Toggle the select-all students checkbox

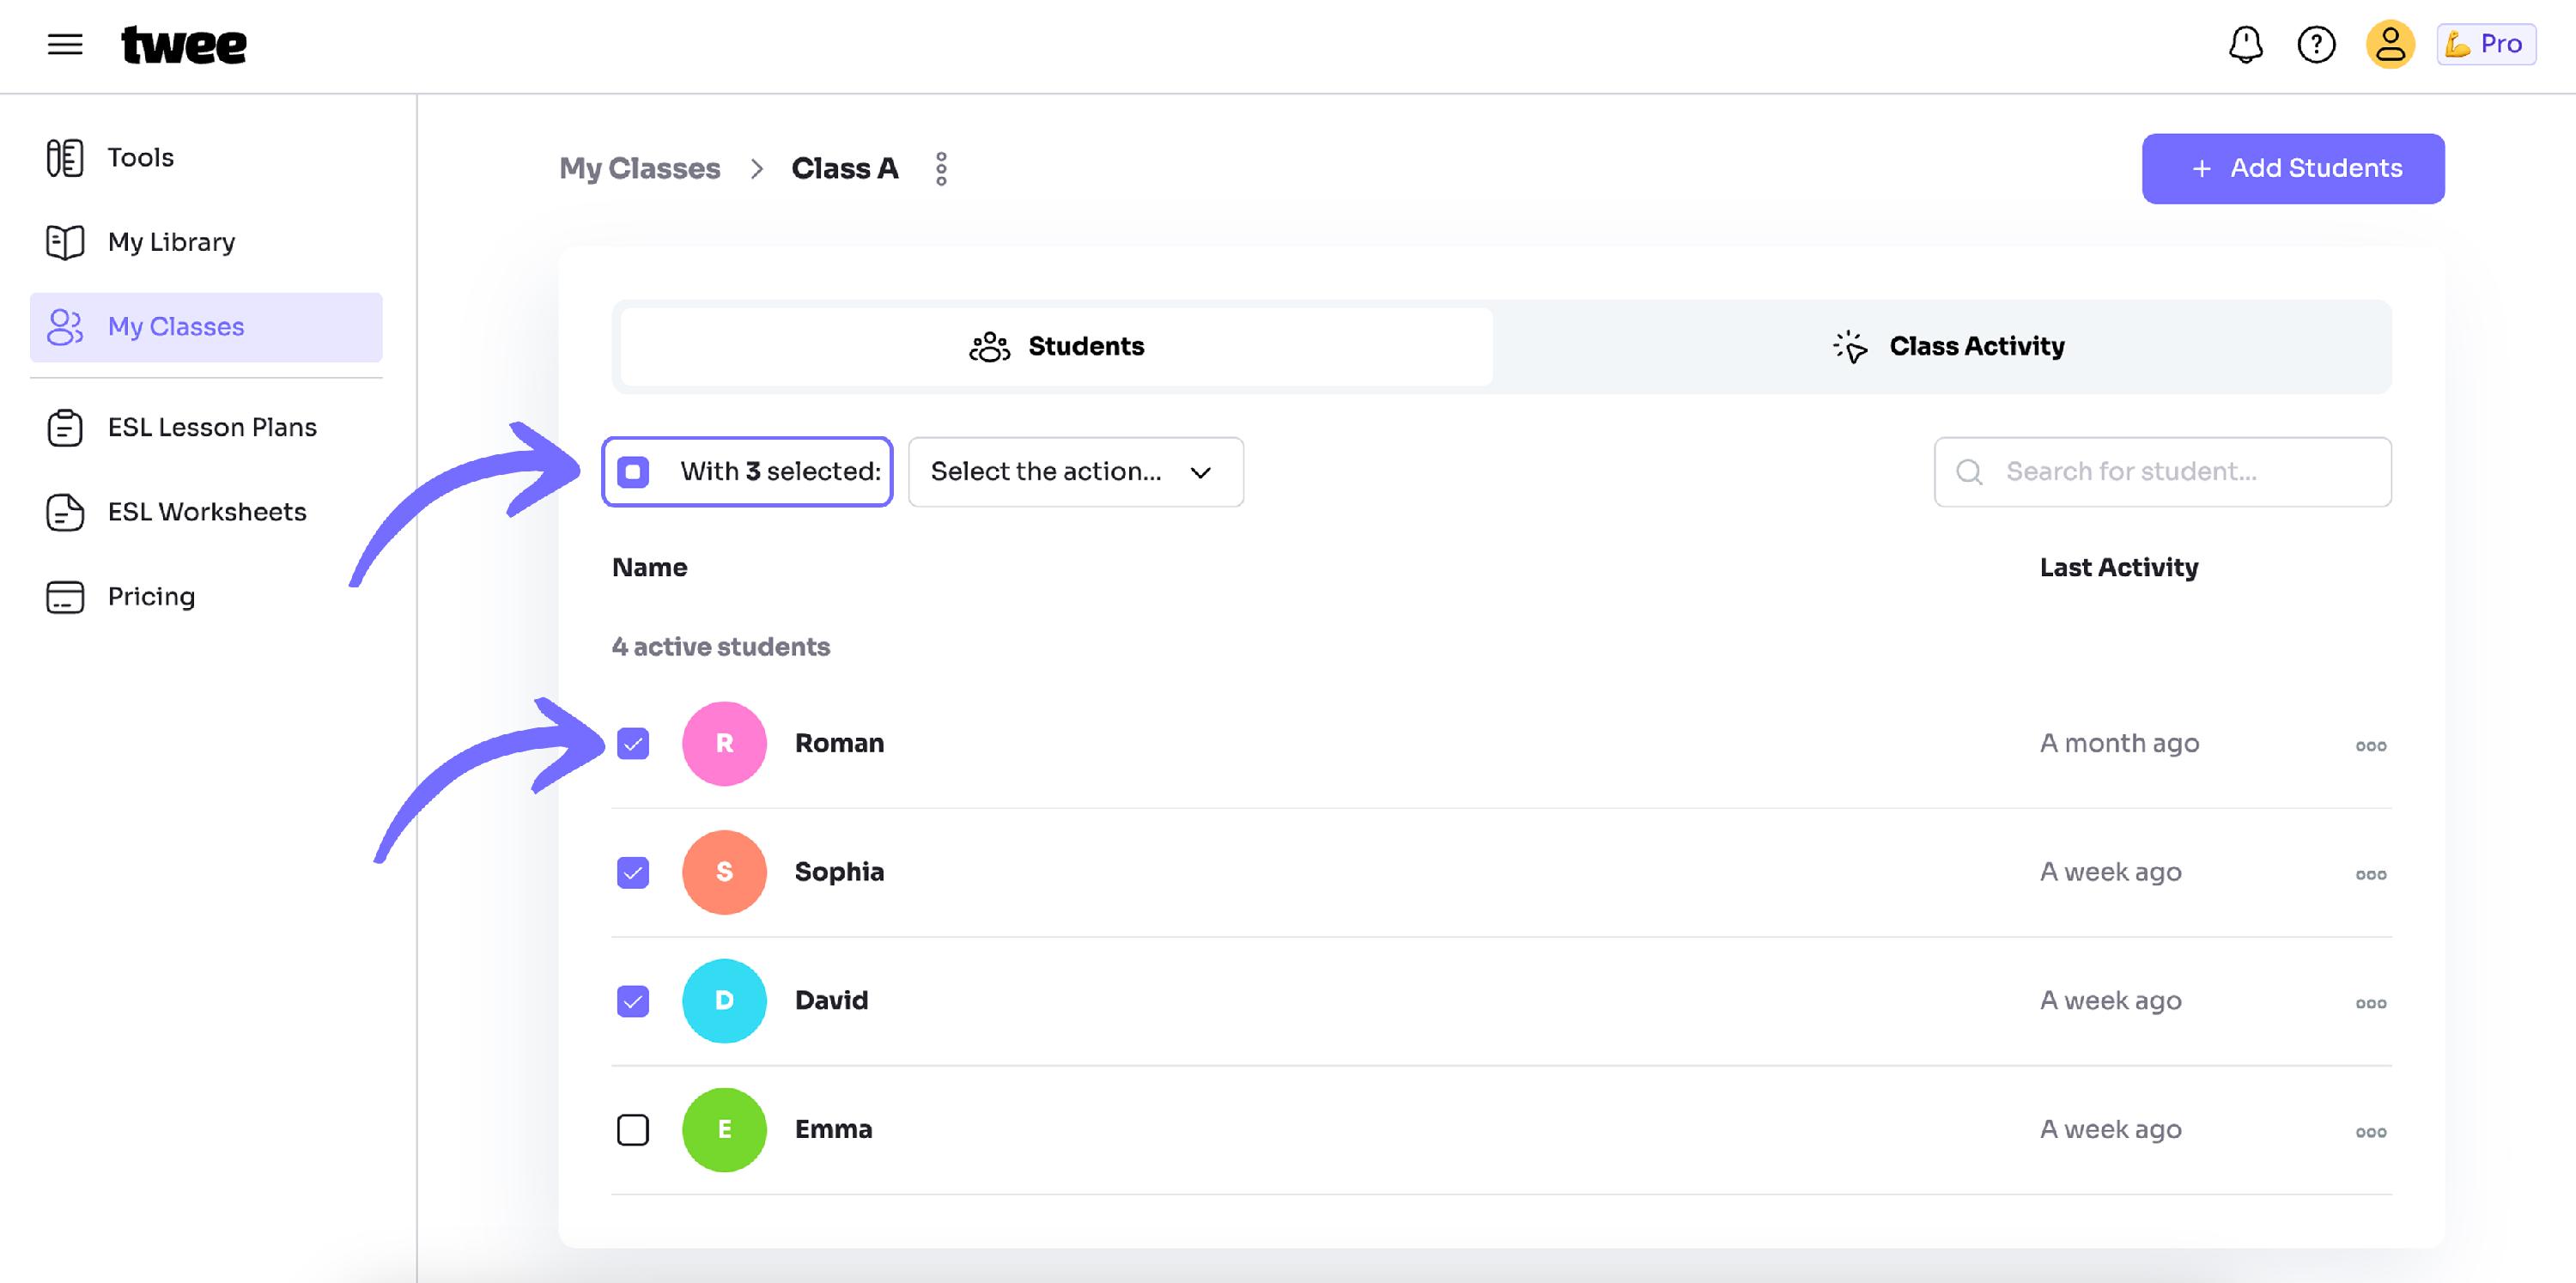click(x=633, y=472)
